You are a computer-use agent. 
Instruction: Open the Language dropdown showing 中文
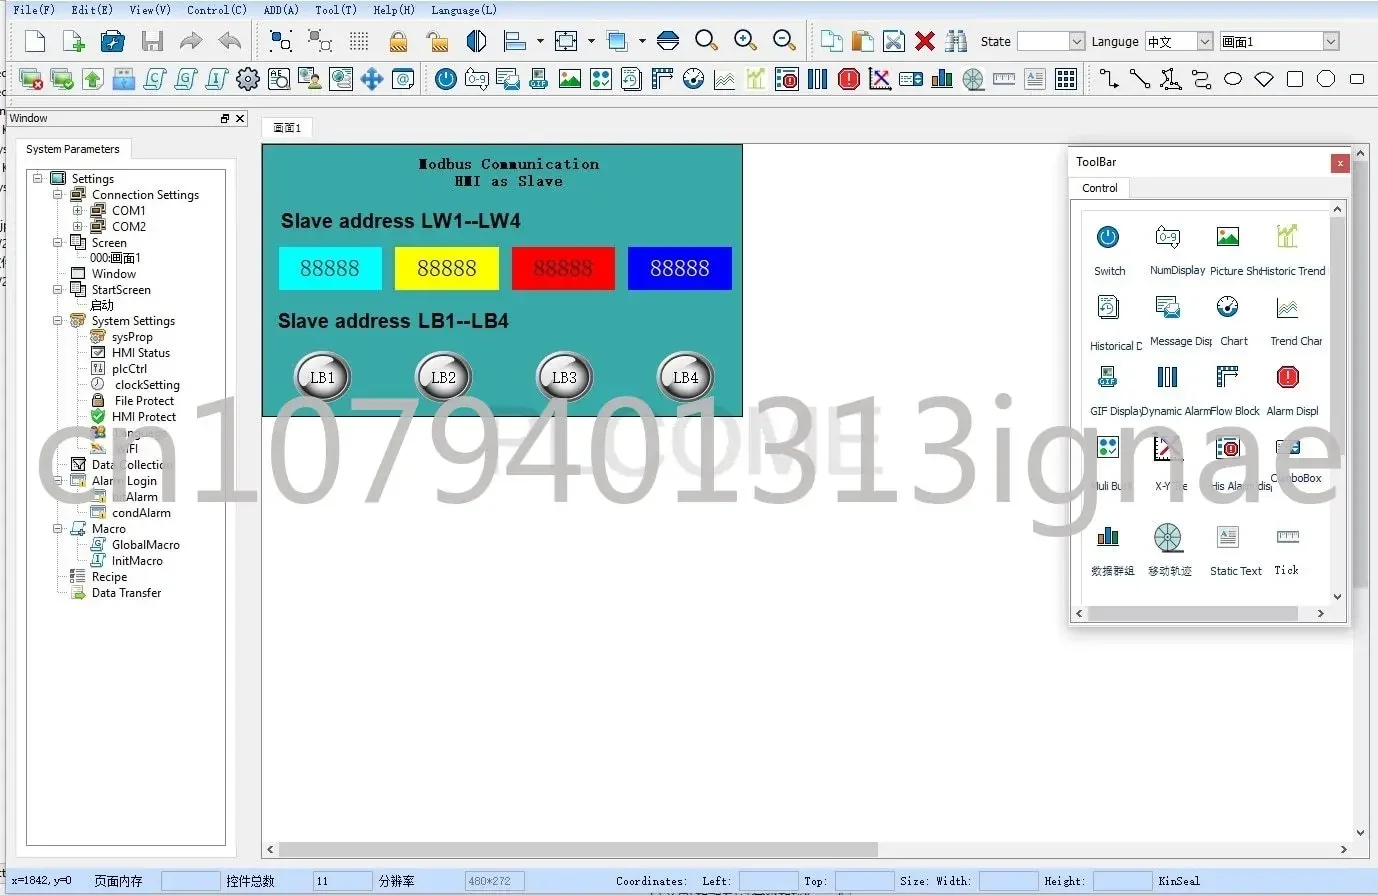click(x=1204, y=41)
